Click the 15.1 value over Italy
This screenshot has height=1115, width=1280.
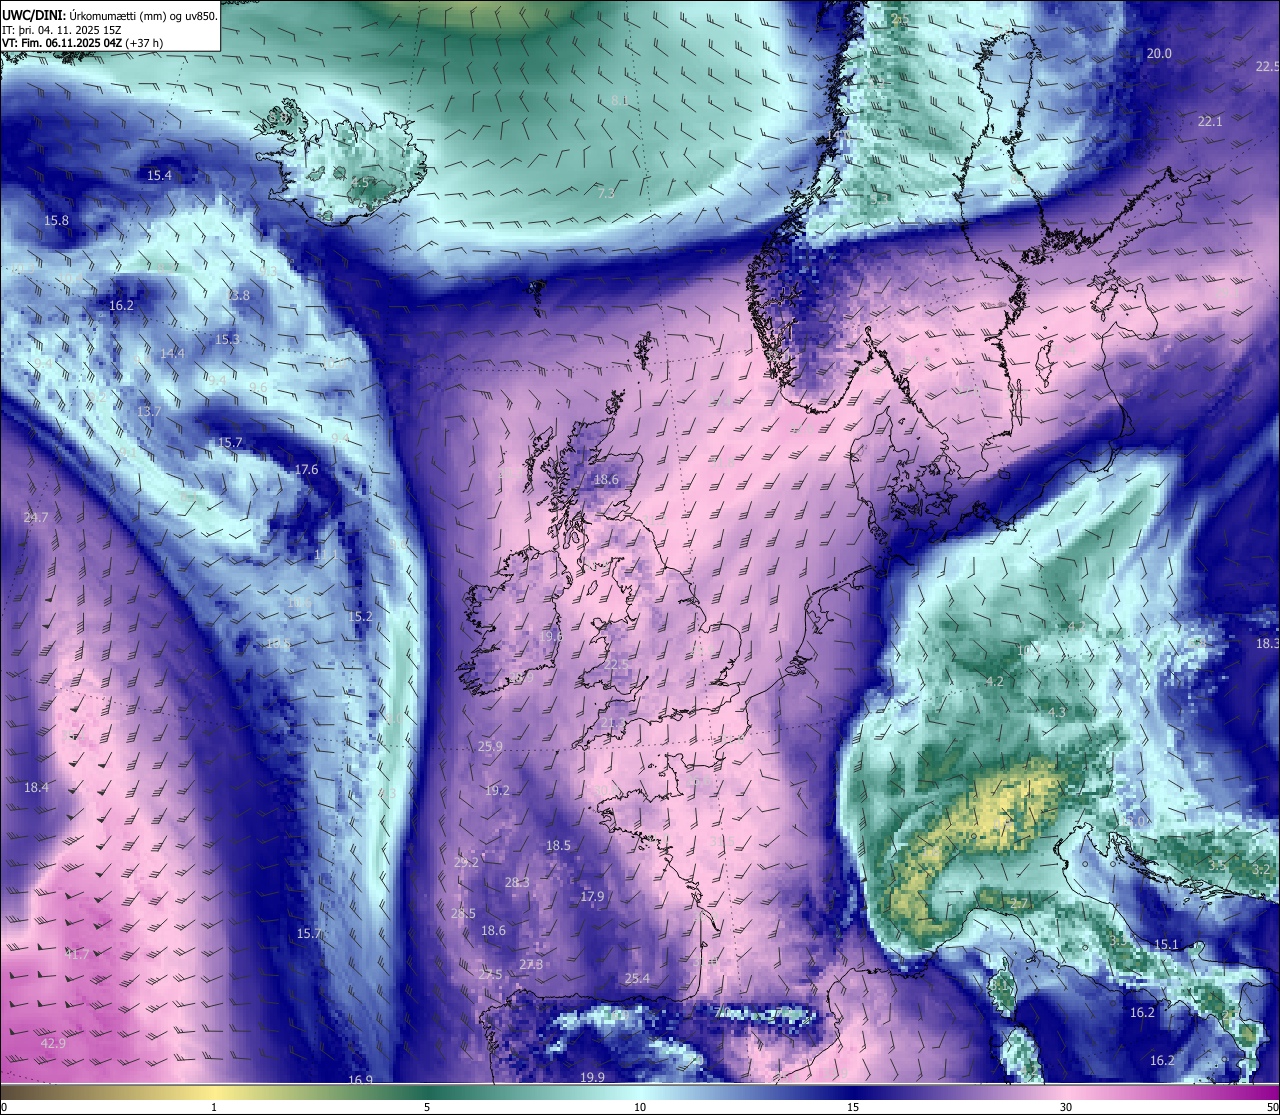(1166, 945)
